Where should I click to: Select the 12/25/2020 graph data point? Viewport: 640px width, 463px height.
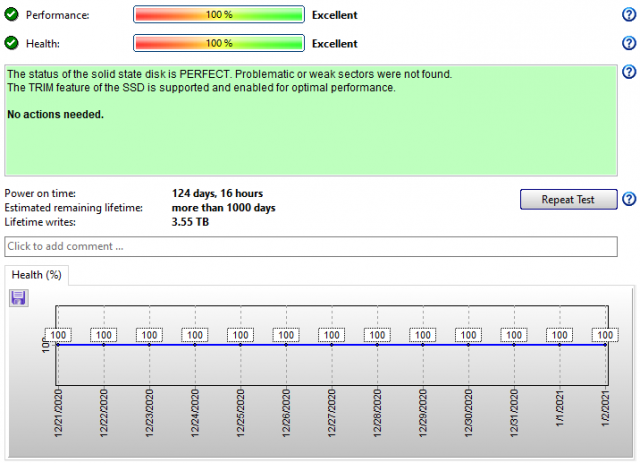(240, 345)
